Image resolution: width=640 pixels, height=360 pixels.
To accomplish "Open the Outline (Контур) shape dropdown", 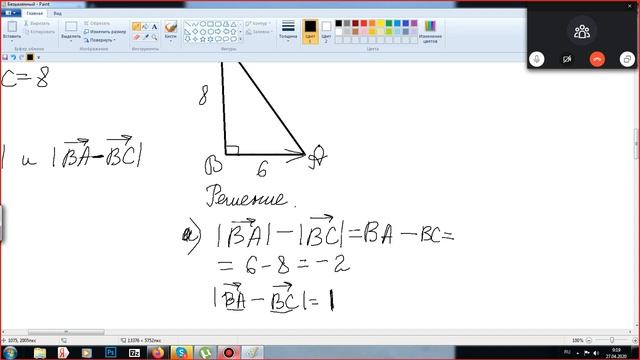I will 258,23.
